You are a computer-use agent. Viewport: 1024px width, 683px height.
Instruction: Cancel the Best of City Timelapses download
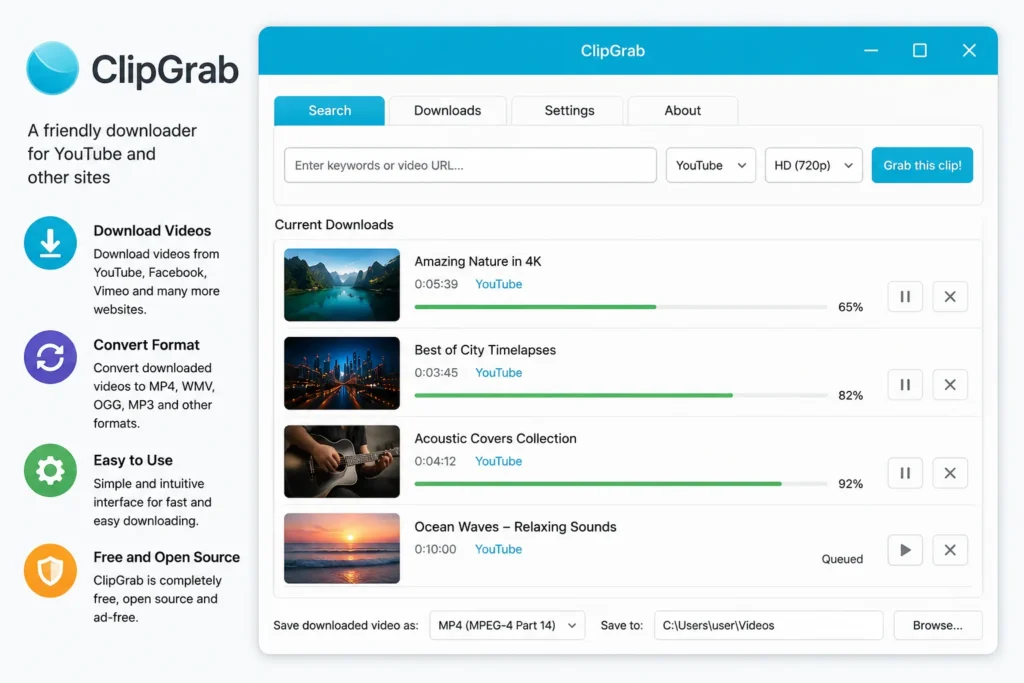coord(950,385)
